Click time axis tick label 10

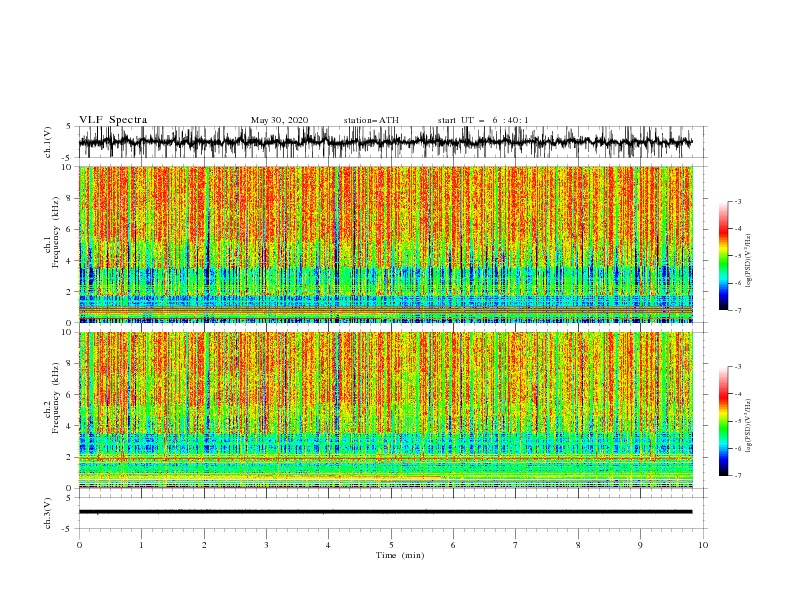(703, 545)
